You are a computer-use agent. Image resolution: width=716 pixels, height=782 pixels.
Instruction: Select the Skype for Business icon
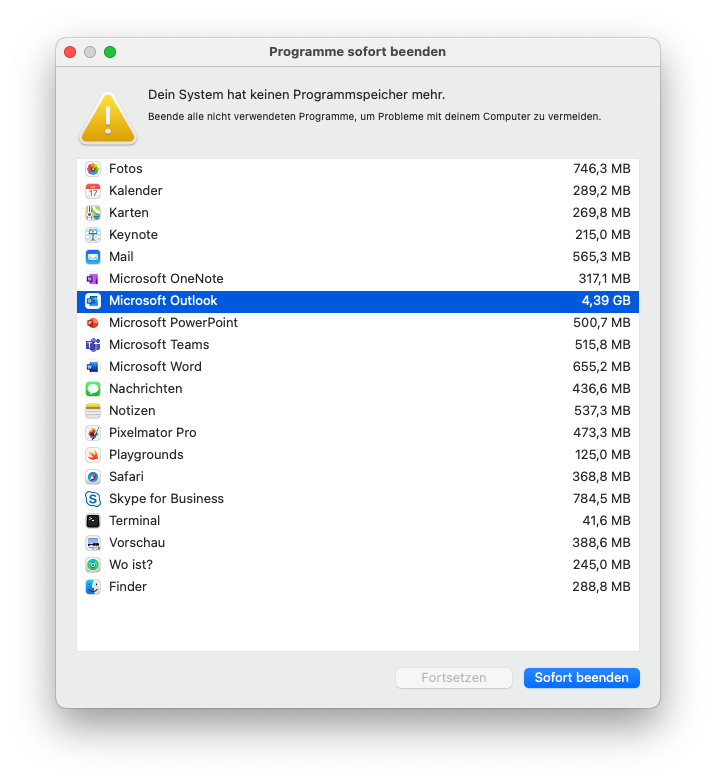pos(93,499)
